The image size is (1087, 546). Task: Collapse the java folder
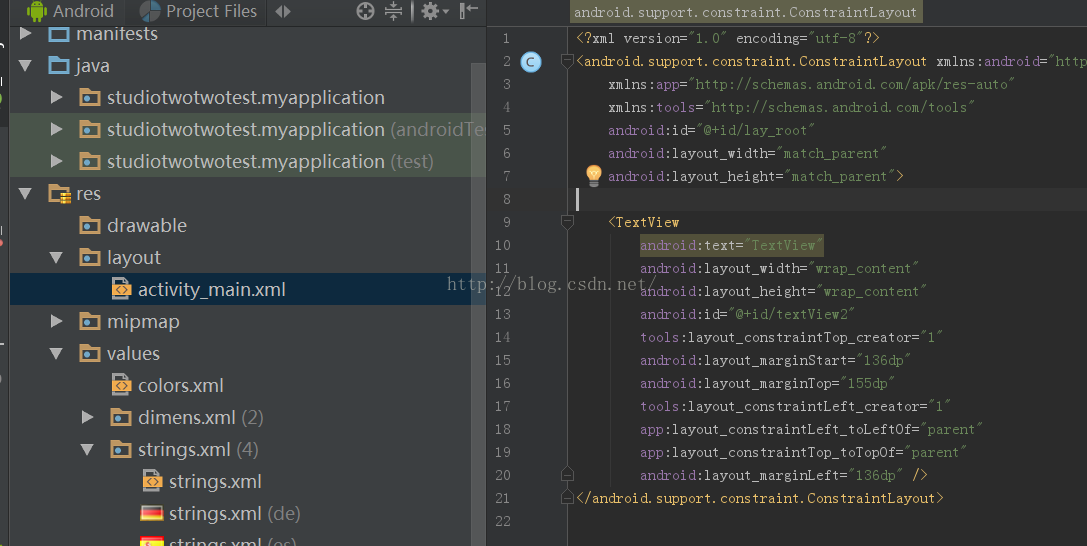coord(26,66)
